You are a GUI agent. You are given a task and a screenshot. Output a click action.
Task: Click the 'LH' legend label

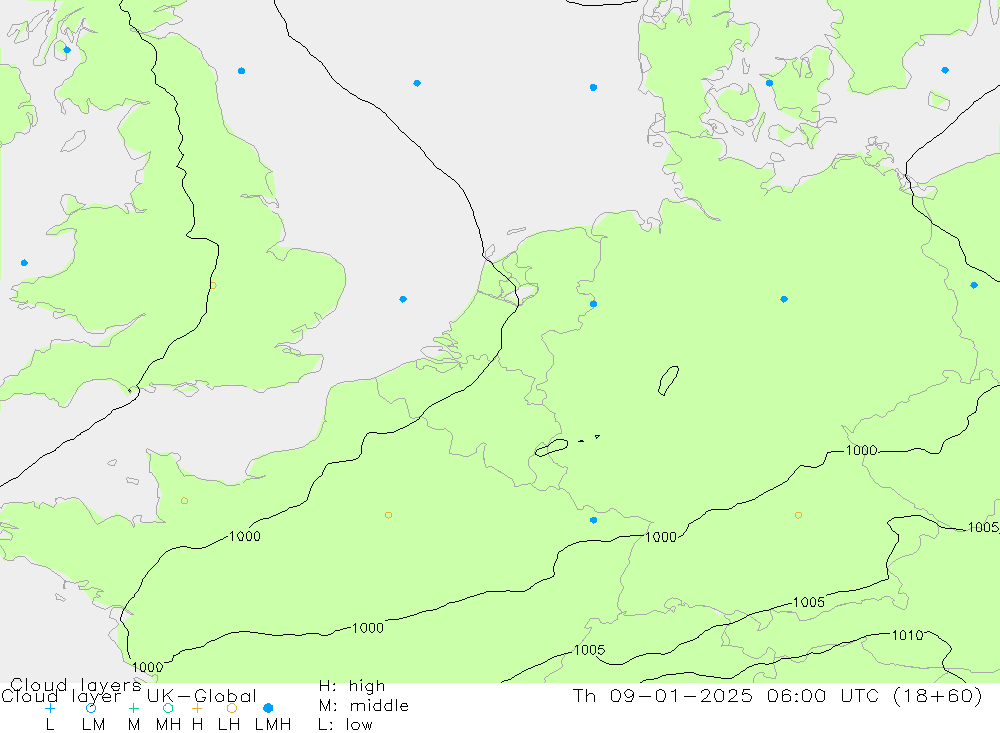(x=228, y=725)
